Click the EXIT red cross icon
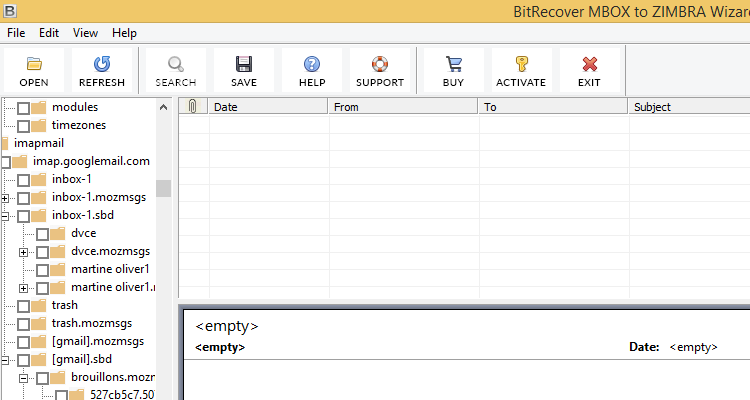 589,64
